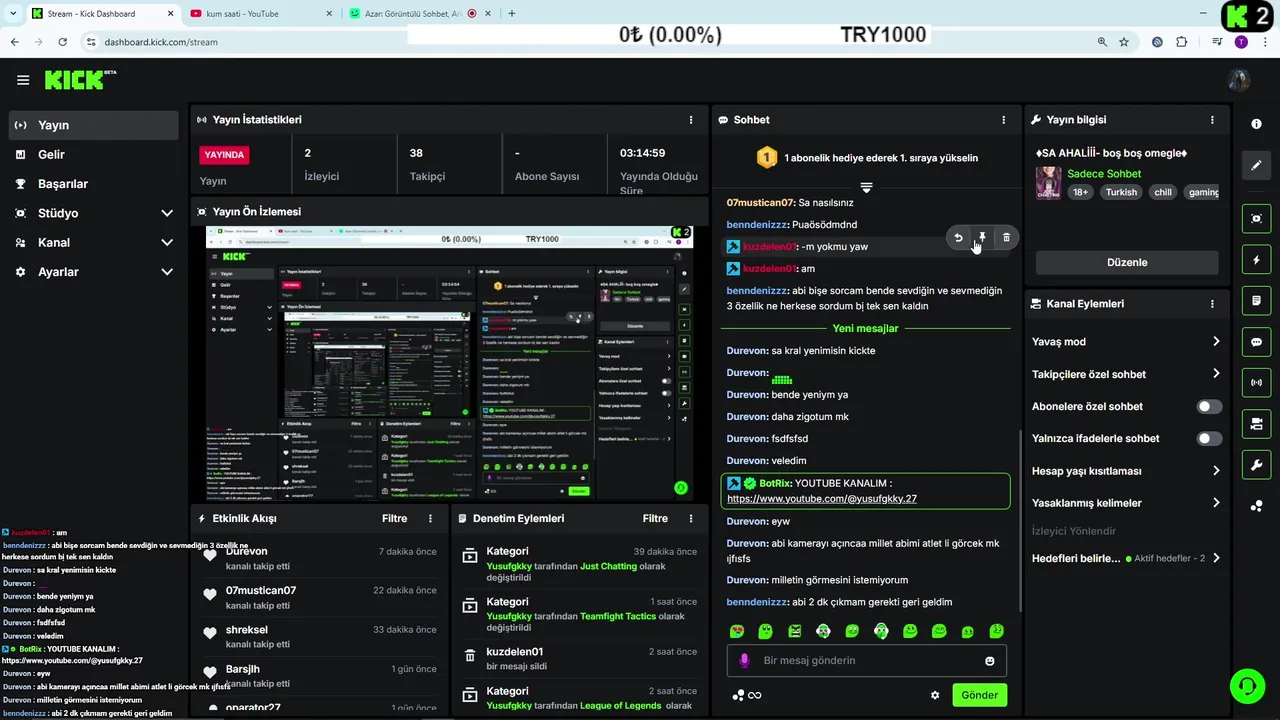This screenshot has width=1280, height=720.
Task: Delete the hovered chat message with the trash icon
Action: click(x=1006, y=238)
